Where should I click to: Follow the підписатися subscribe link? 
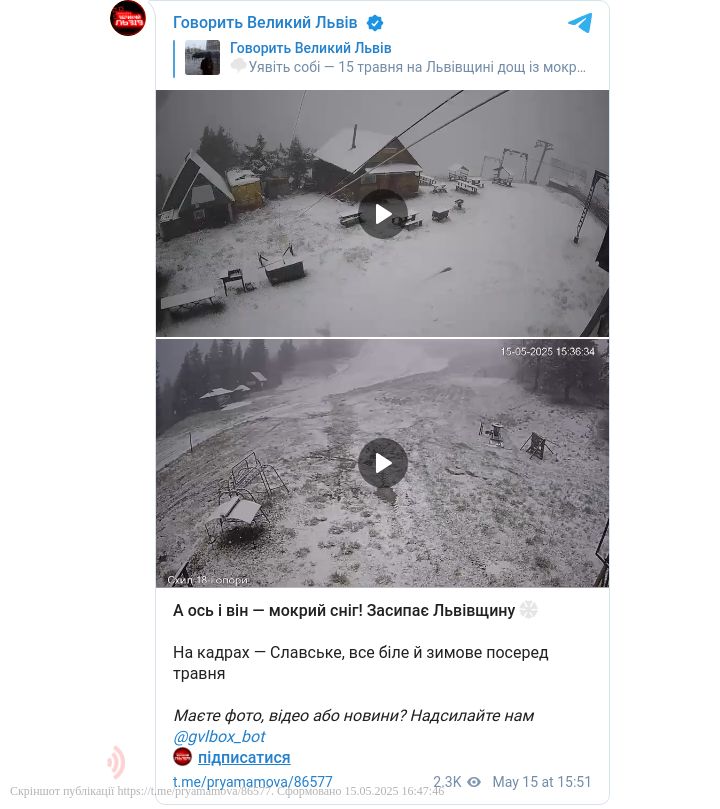click(244, 757)
